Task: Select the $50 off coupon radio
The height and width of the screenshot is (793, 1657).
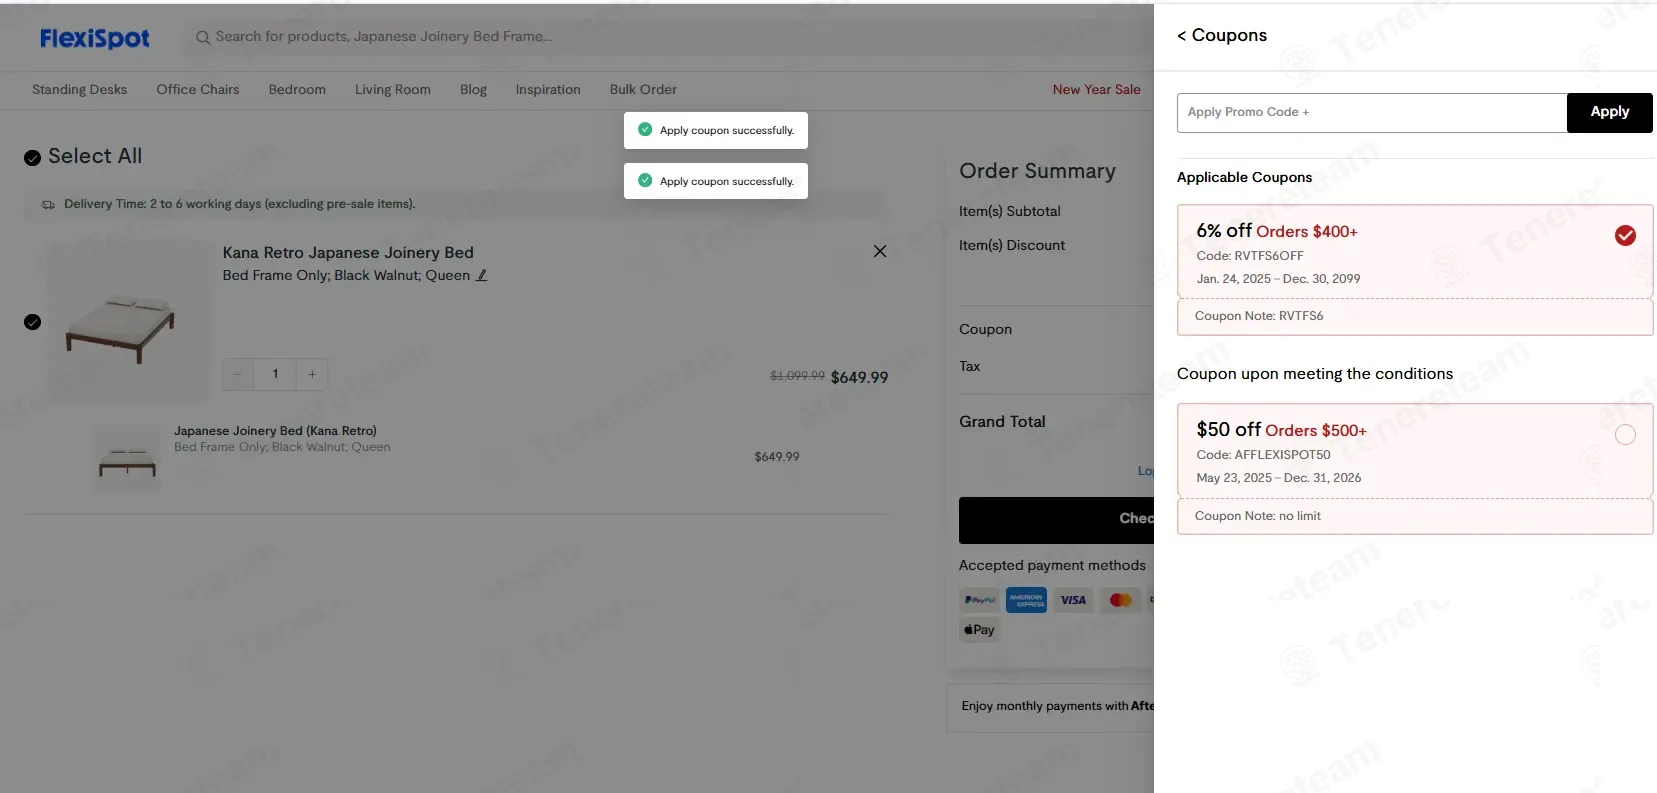Action: pos(1625,434)
